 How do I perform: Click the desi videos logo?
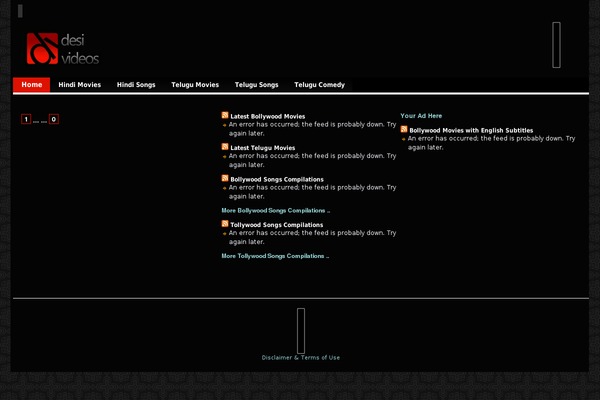(63, 49)
